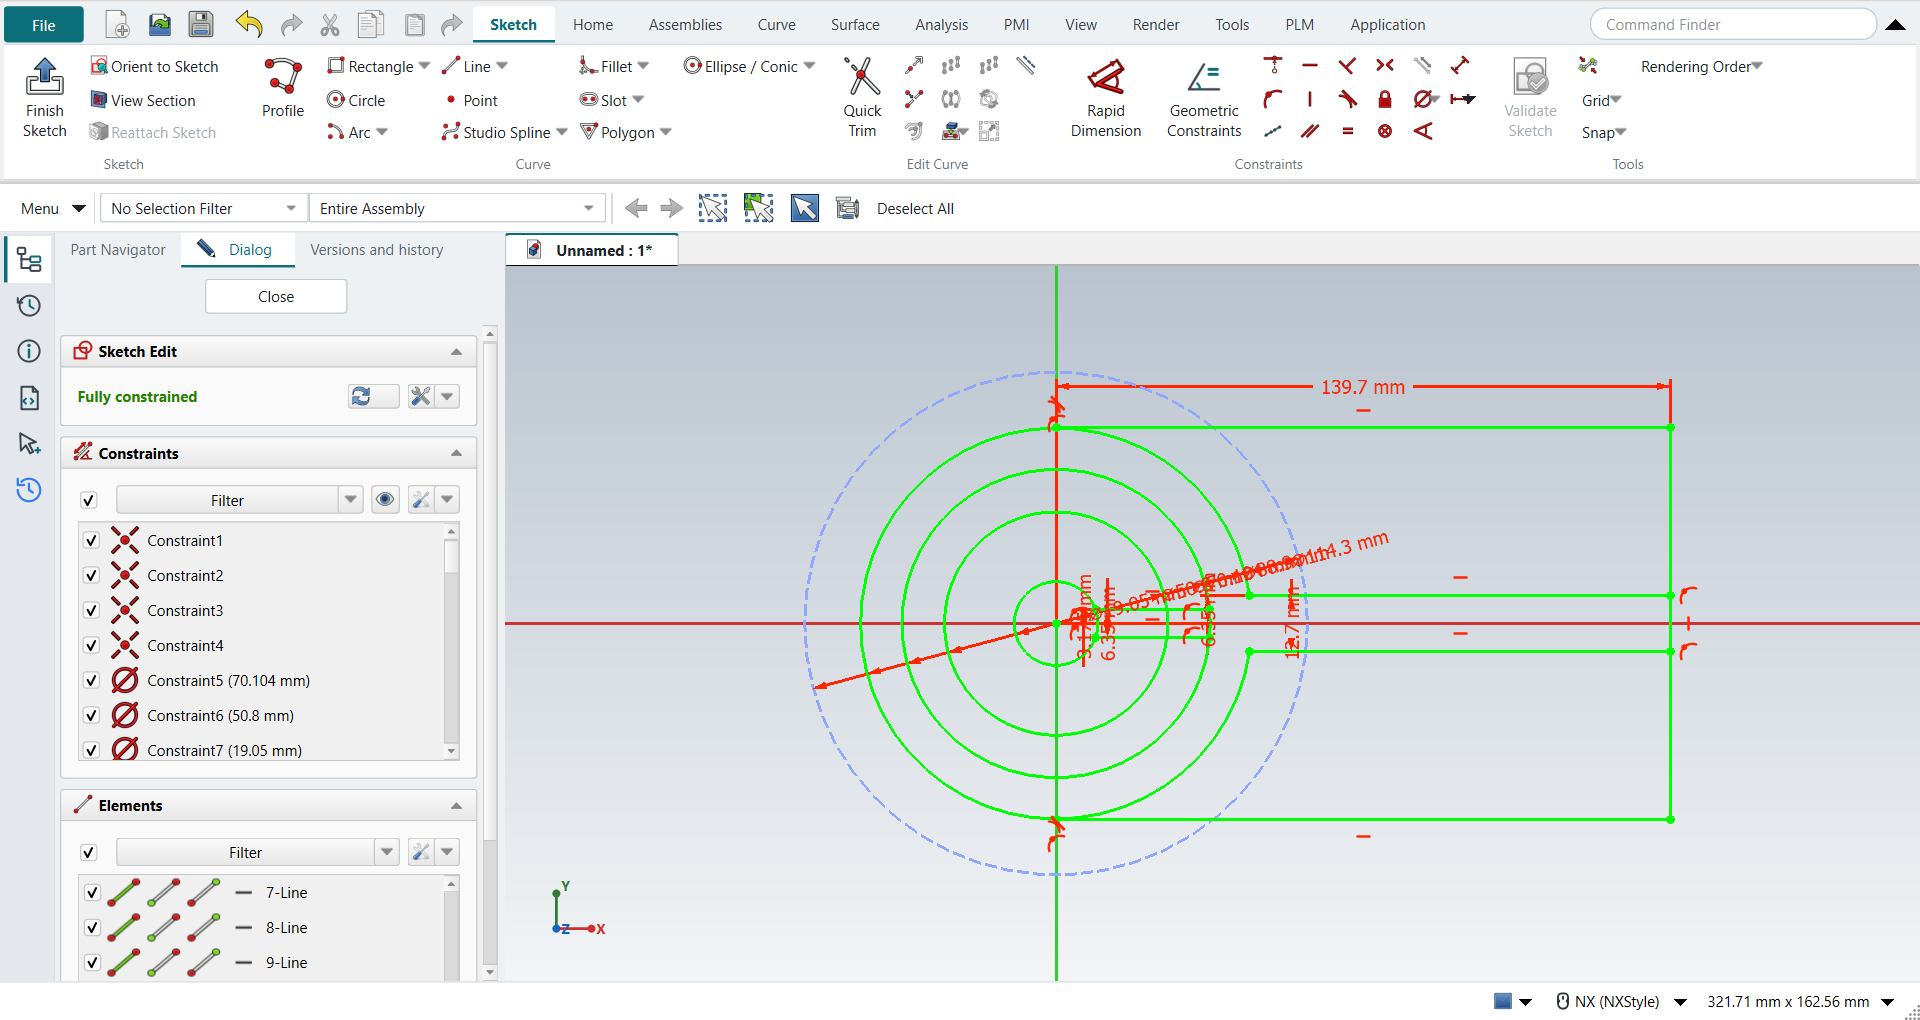The width and height of the screenshot is (1920, 1020).
Task: Switch to the Home ribbon tab
Action: point(593,24)
